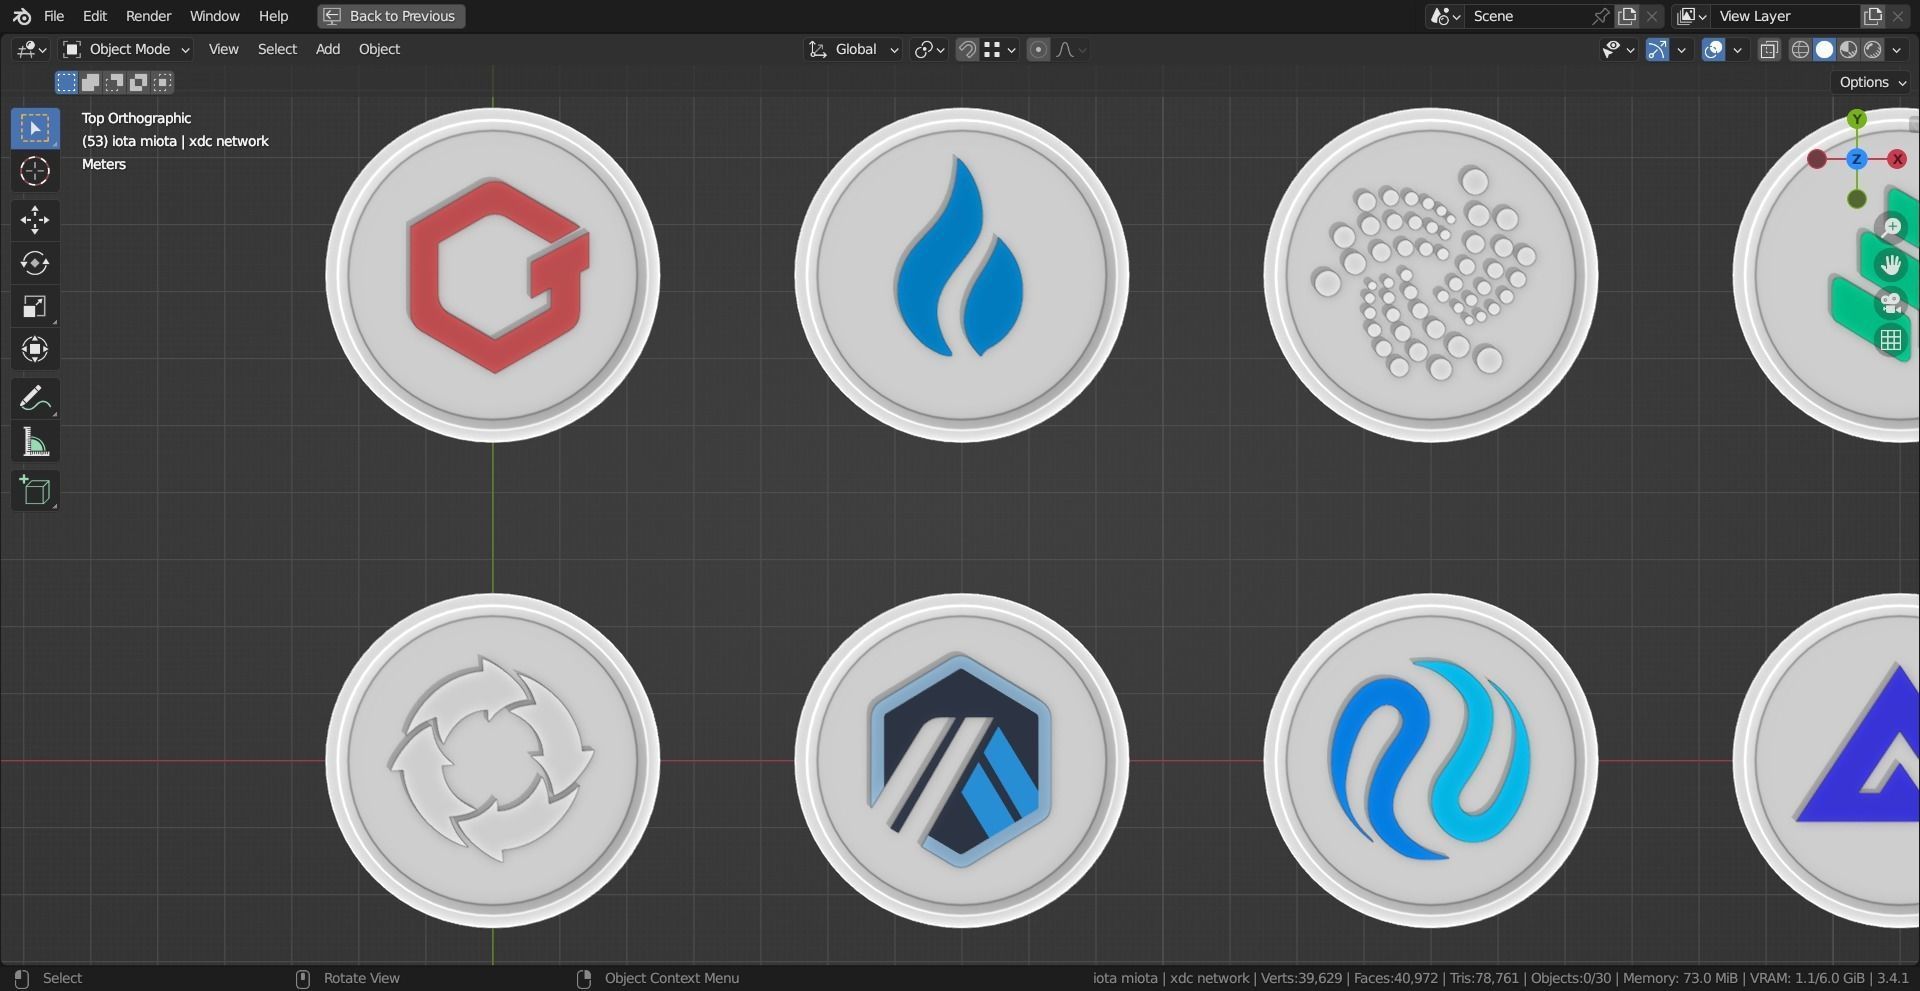The image size is (1920, 991).
Task: Set selection mode to Set New
Action: (x=66, y=82)
